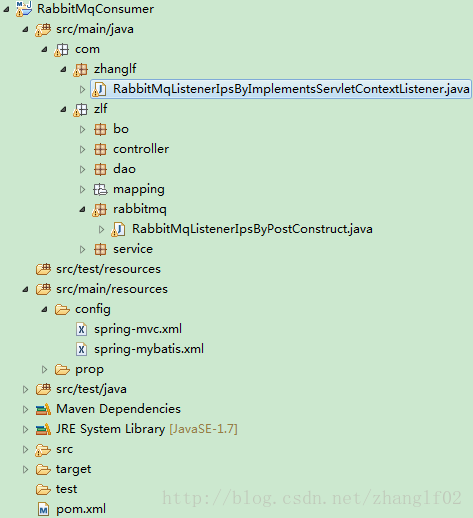
Task: Expand the JRE System Library node
Action: coord(25,429)
